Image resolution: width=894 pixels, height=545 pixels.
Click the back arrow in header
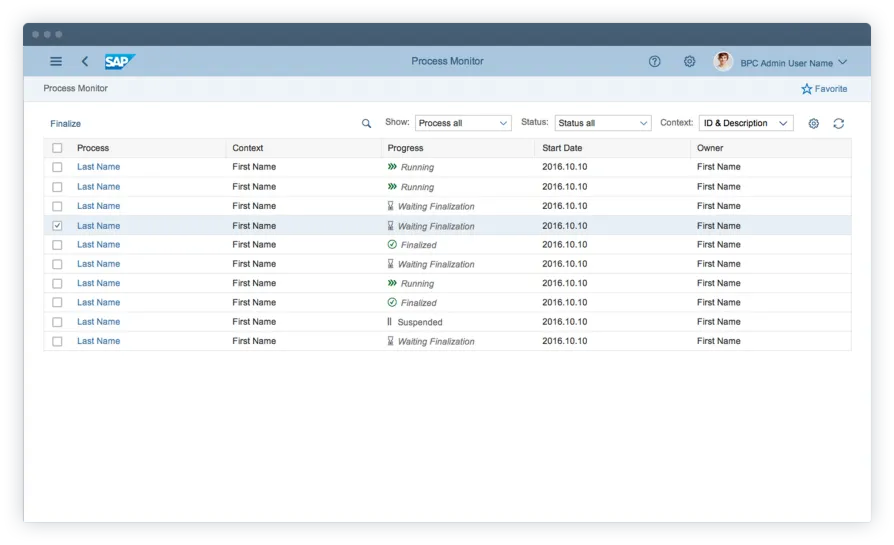tap(85, 62)
